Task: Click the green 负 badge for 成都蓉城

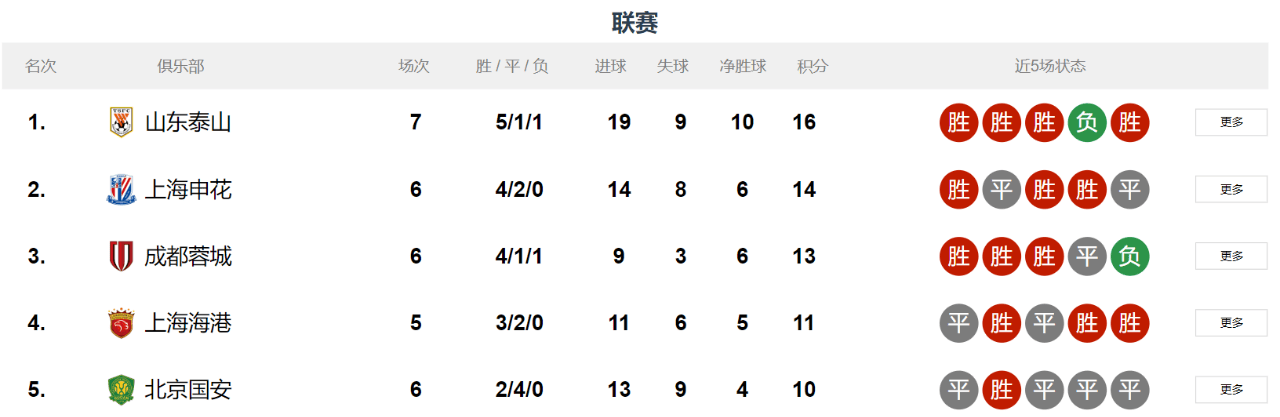Action: [1130, 256]
